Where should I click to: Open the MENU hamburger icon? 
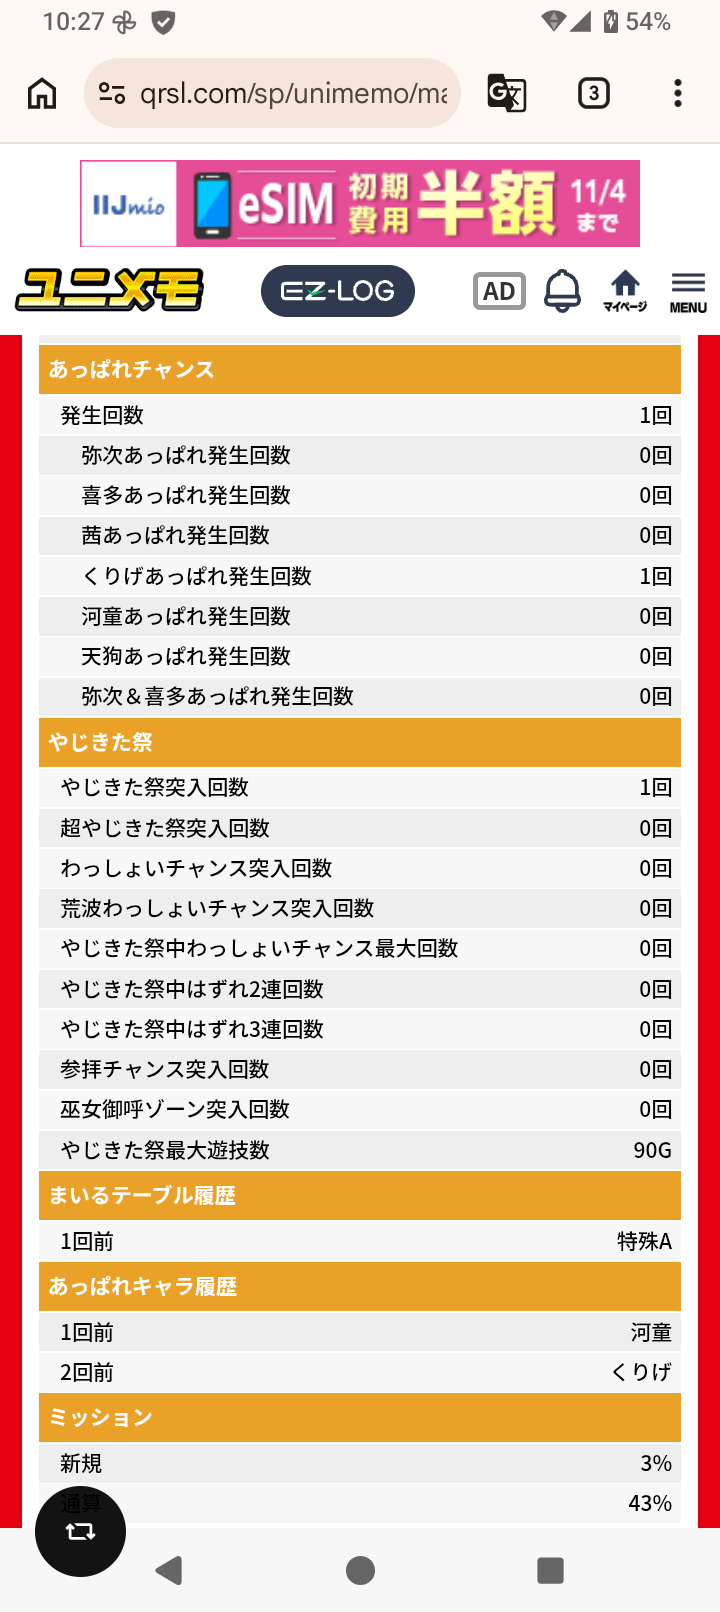coord(688,291)
